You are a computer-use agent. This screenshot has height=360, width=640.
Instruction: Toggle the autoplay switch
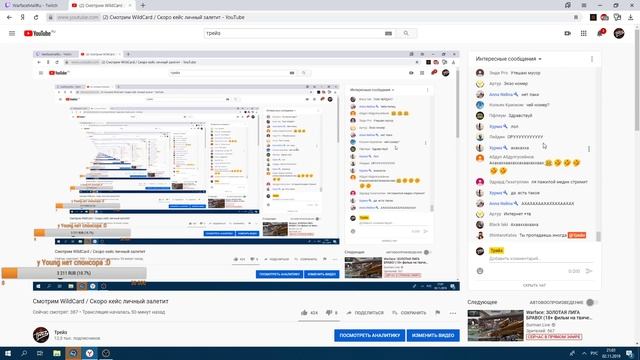[591, 302]
